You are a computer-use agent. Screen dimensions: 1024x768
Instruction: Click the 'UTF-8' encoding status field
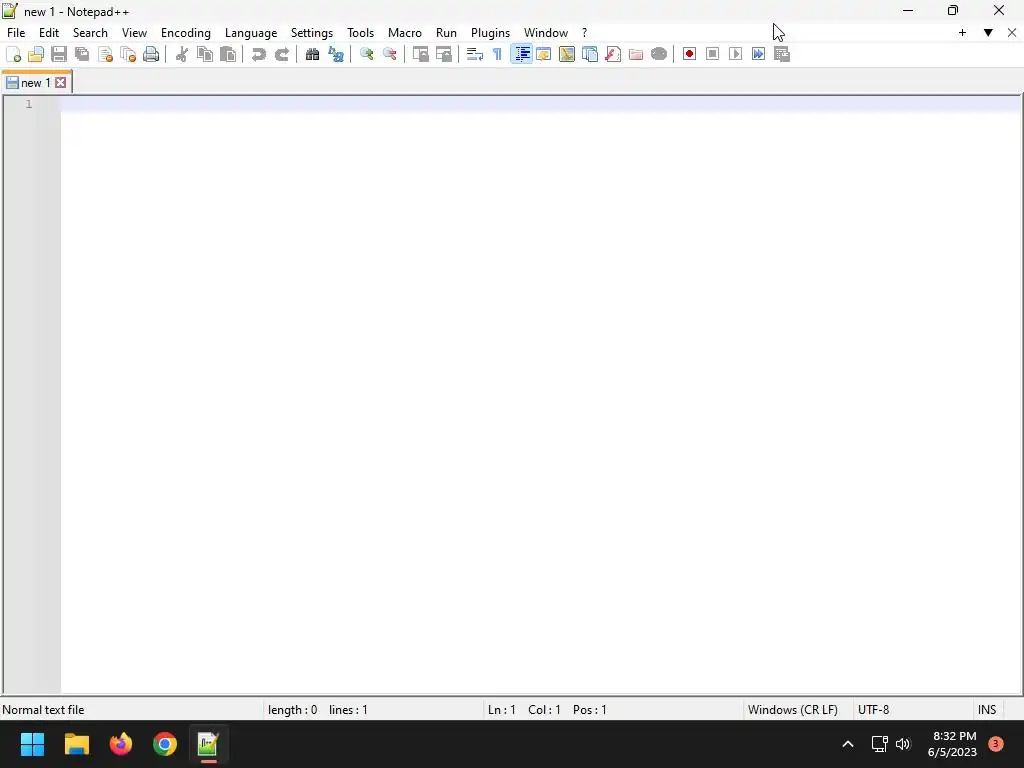pyautogui.click(x=873, y=710)
